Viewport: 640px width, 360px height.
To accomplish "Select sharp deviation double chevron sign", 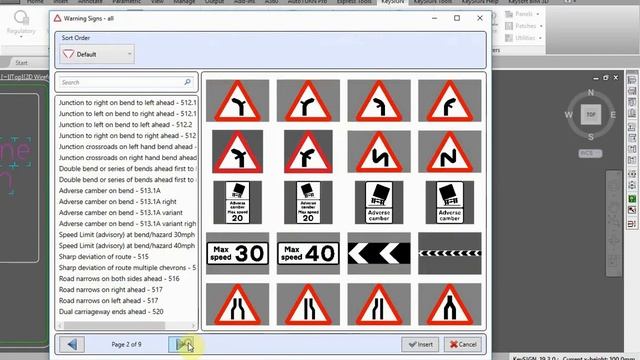I will point(379,253).
